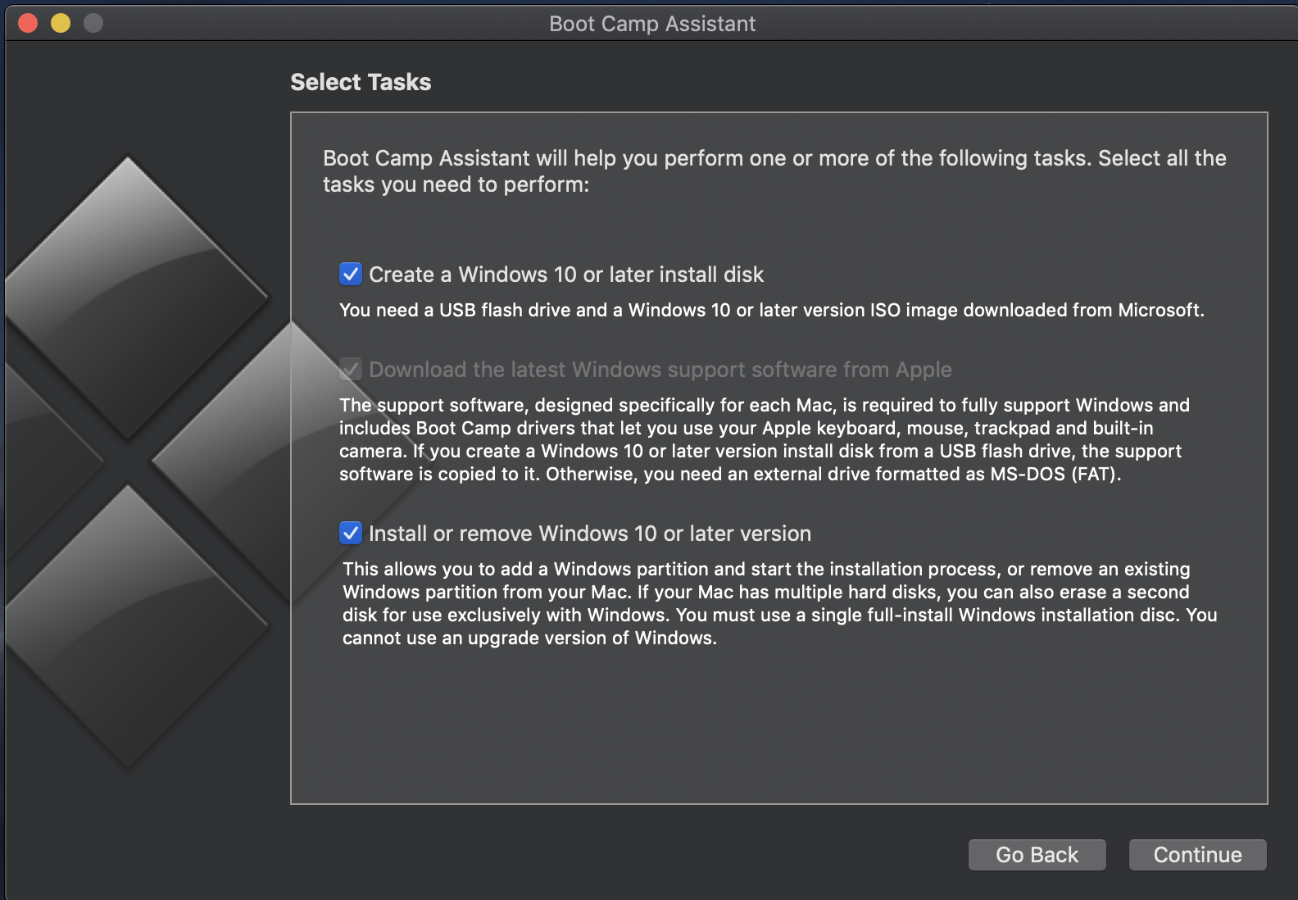Click the greyed-out zoom window button
Viewport: 1298px width, 900px height.
pos(93,23)
